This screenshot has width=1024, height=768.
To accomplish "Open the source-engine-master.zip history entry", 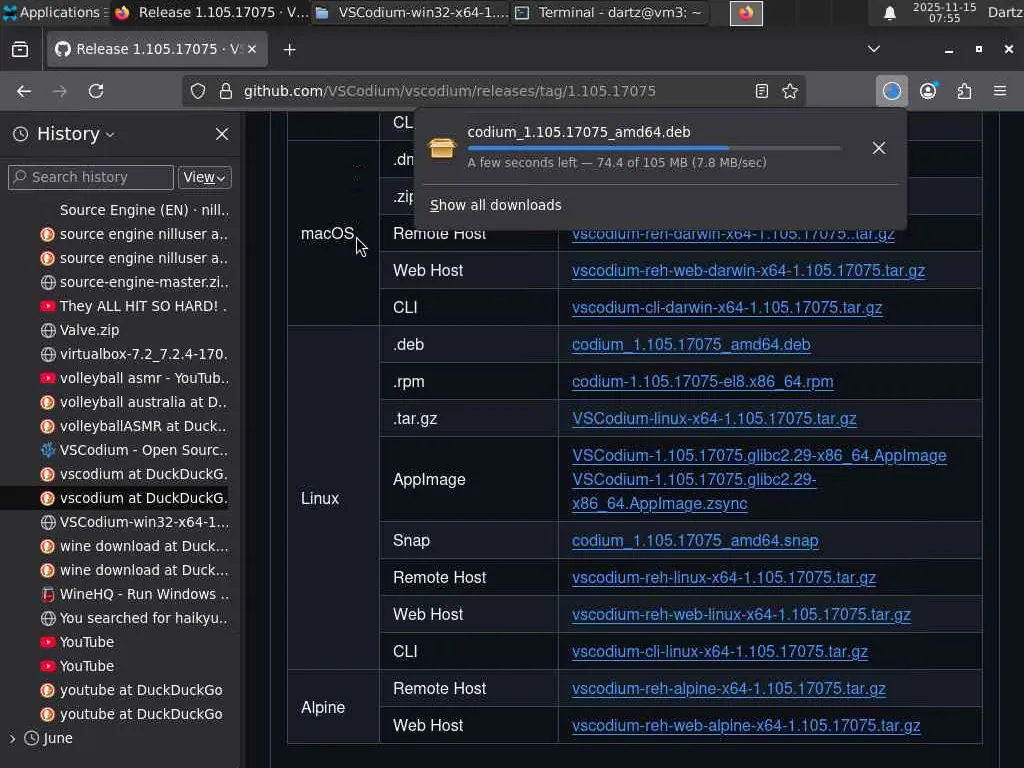I will (136, 282).
